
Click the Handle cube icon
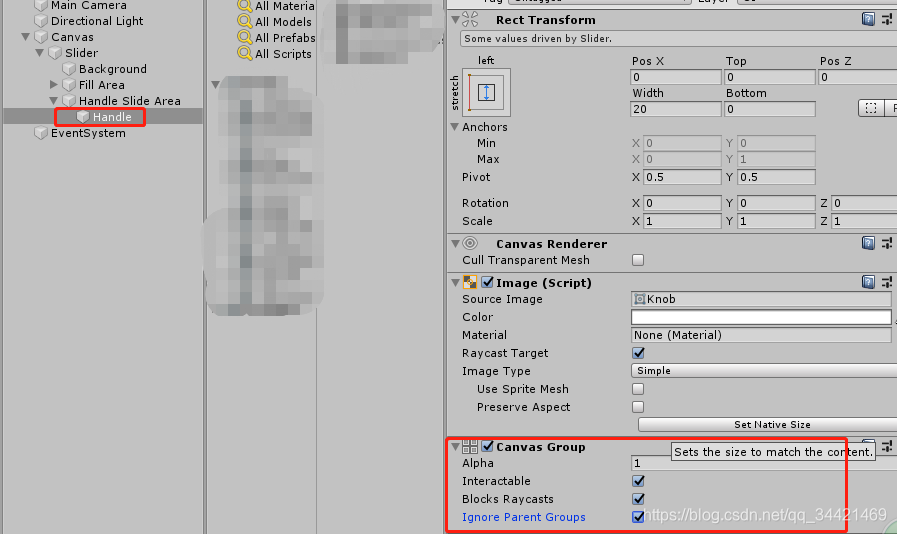(83, 117)
